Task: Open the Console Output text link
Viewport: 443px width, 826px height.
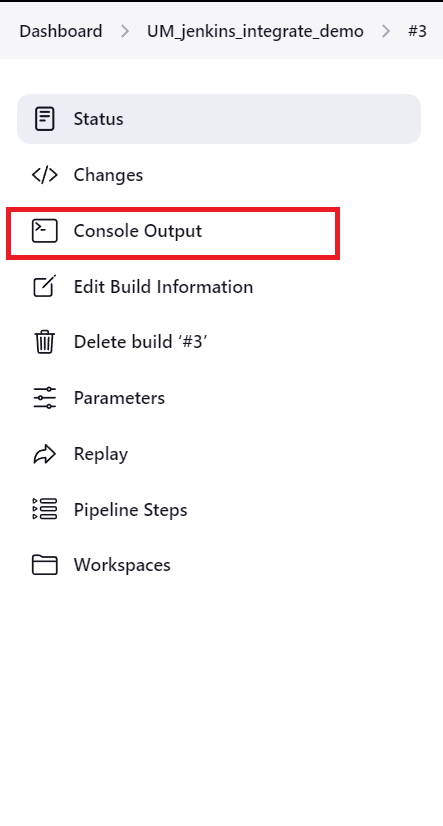Action: (x=137, y=231)
